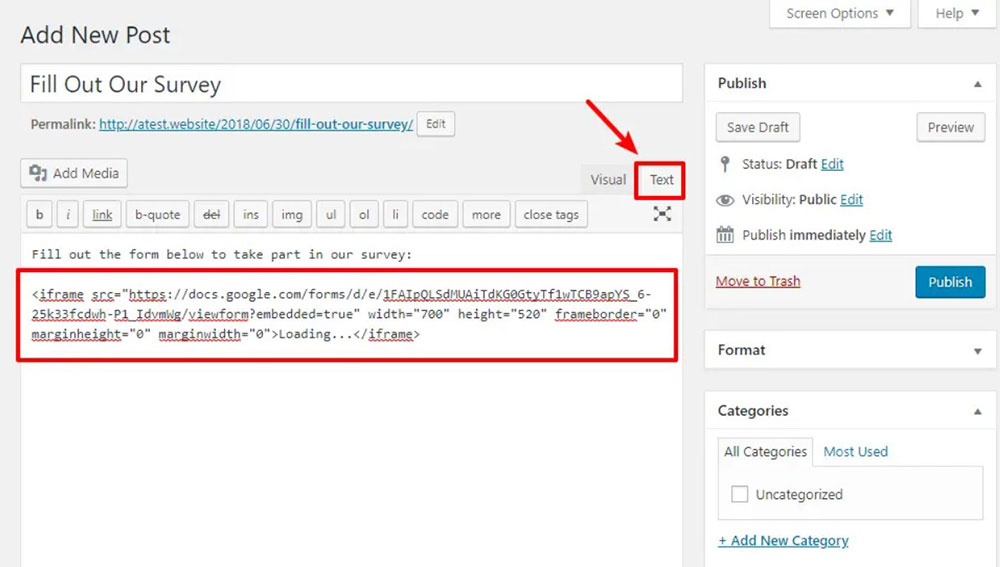This screenshot has height=567, width=1000.
Task: Click the bold 'b' quicktag button
Action: (39, 214)
